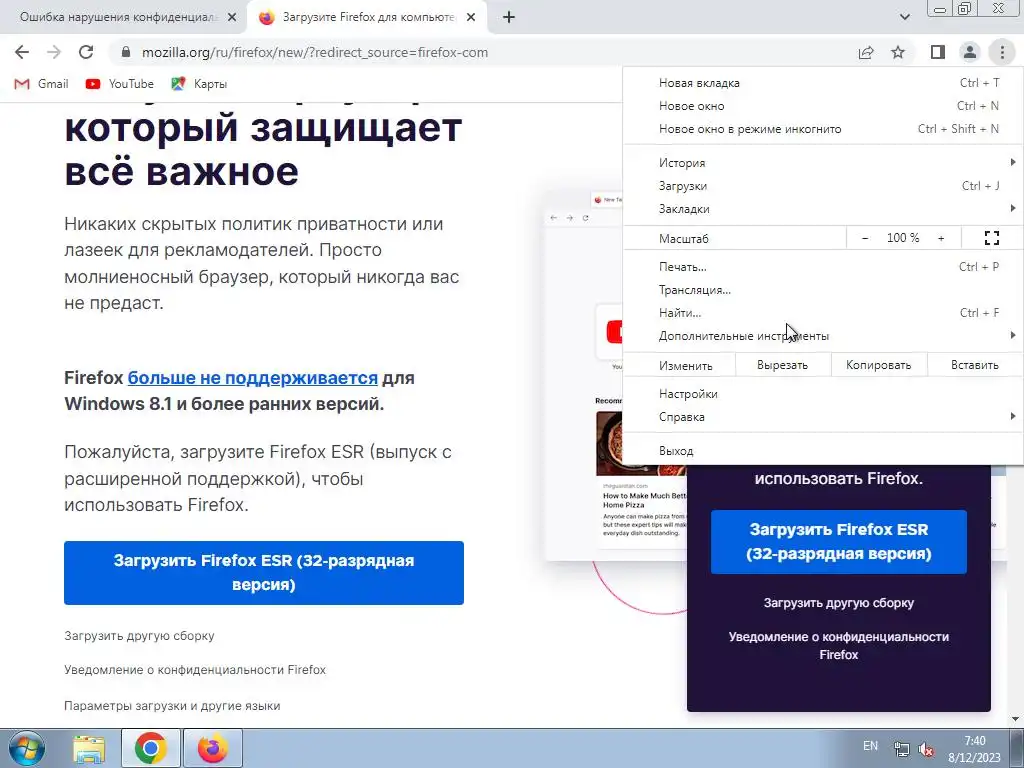Open the File Explorer taskbar icon
The image size is (1024, 768).
click(89, 748)
